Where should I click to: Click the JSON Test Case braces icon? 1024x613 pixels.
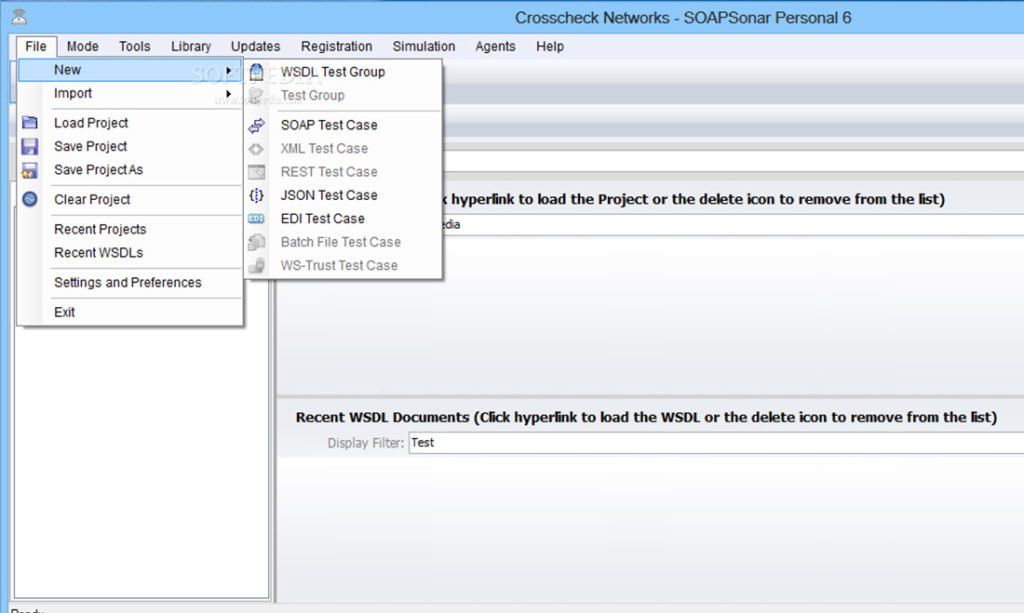tap(257, 195)
